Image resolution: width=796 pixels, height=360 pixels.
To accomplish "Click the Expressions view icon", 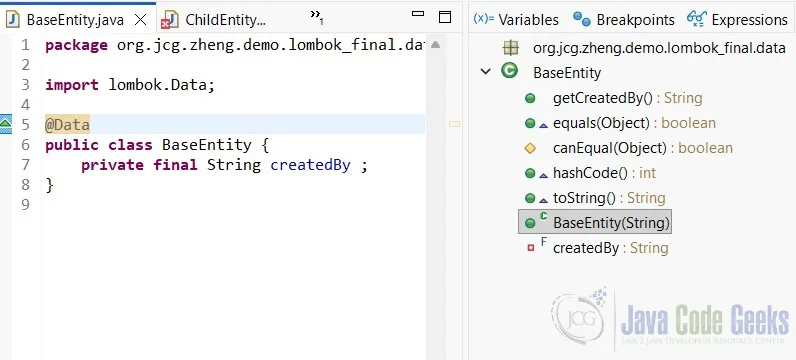I will coord(697,19).
